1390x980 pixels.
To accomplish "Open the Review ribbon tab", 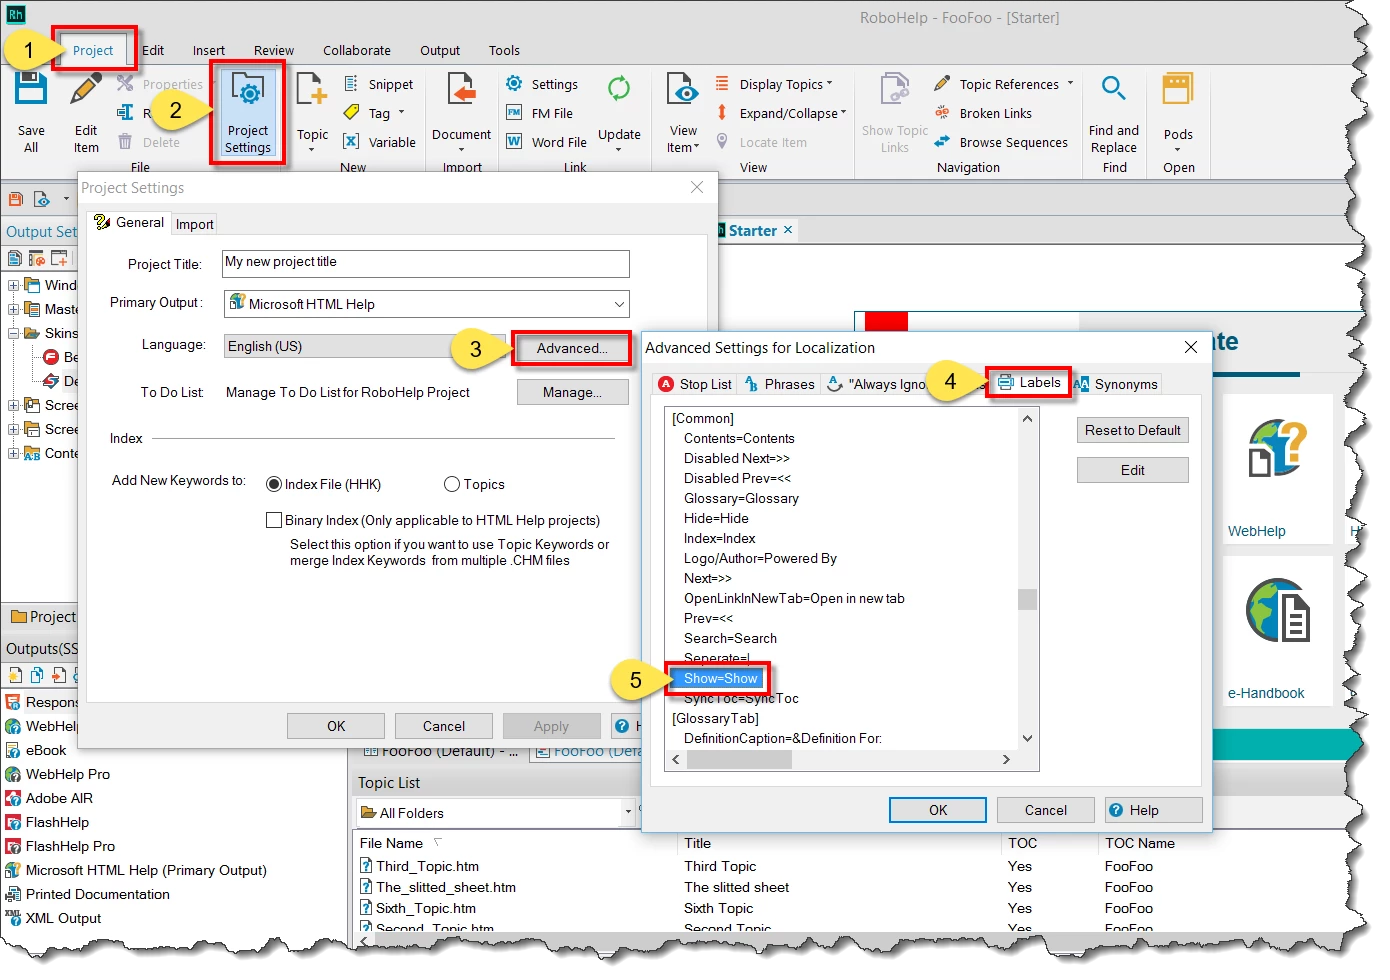I will (274, 50).
